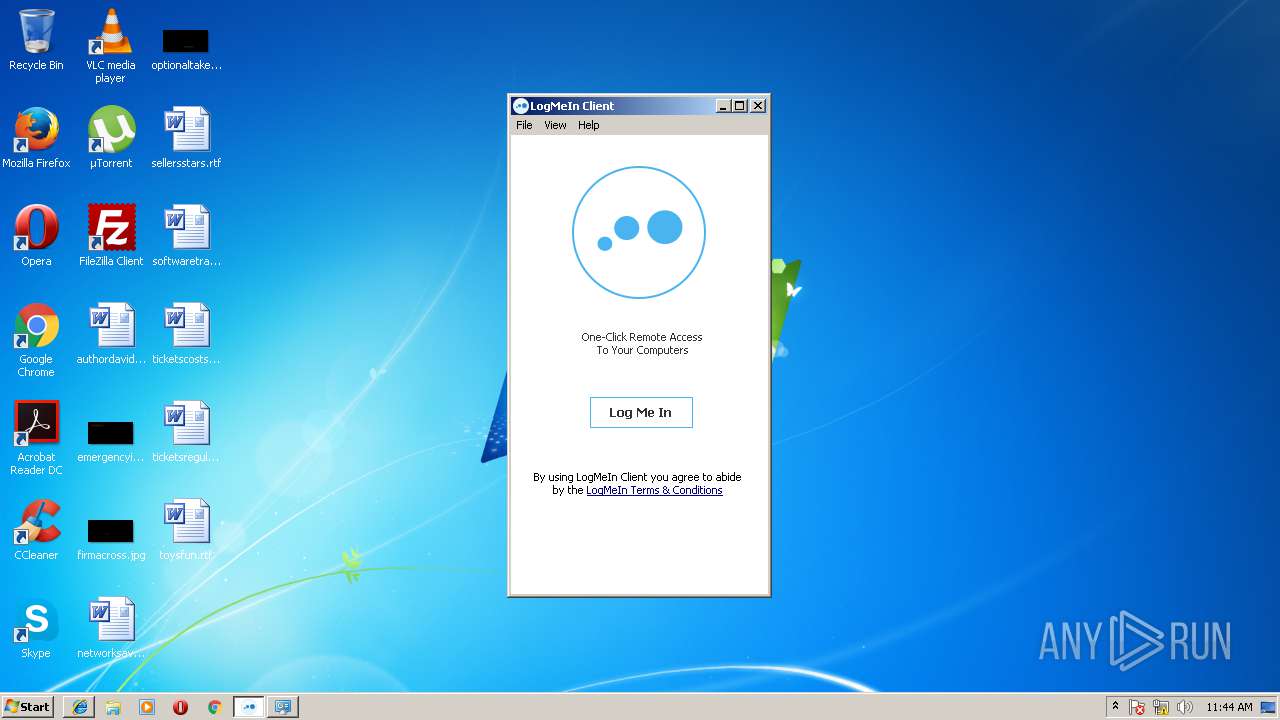1280x720 pixels.
Task: Click the monitor app taskbar button
Action: pos(282,707)
